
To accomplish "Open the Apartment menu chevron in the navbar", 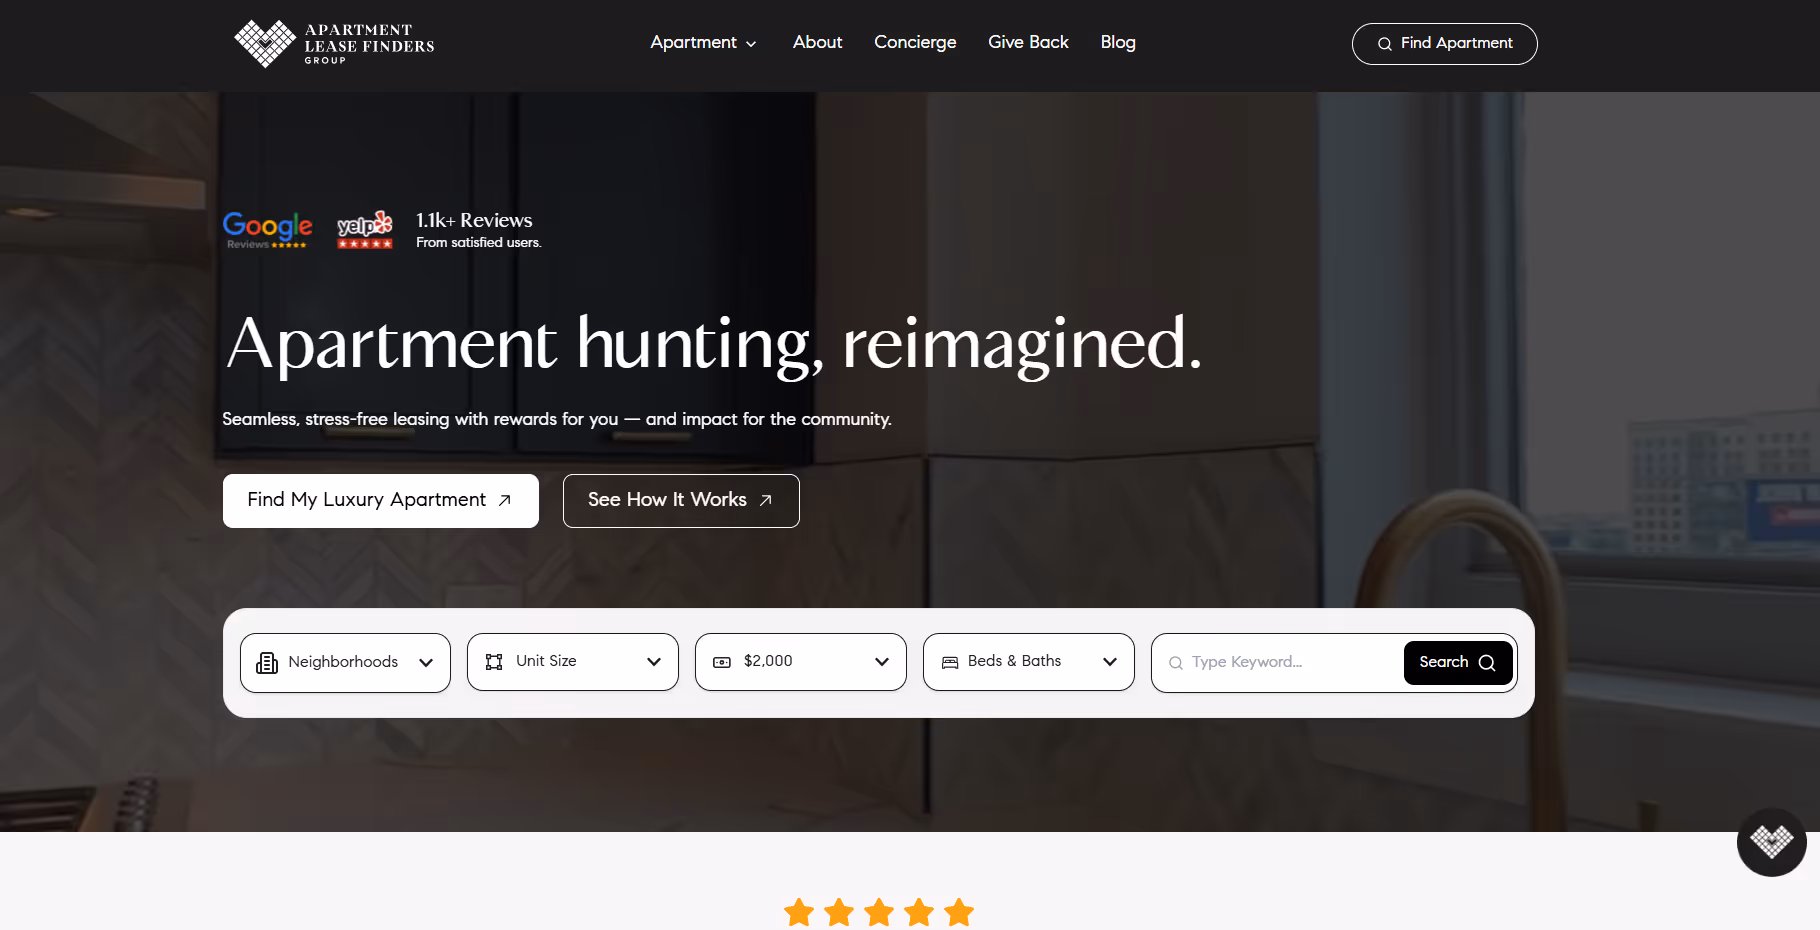I will pos(750,43).
